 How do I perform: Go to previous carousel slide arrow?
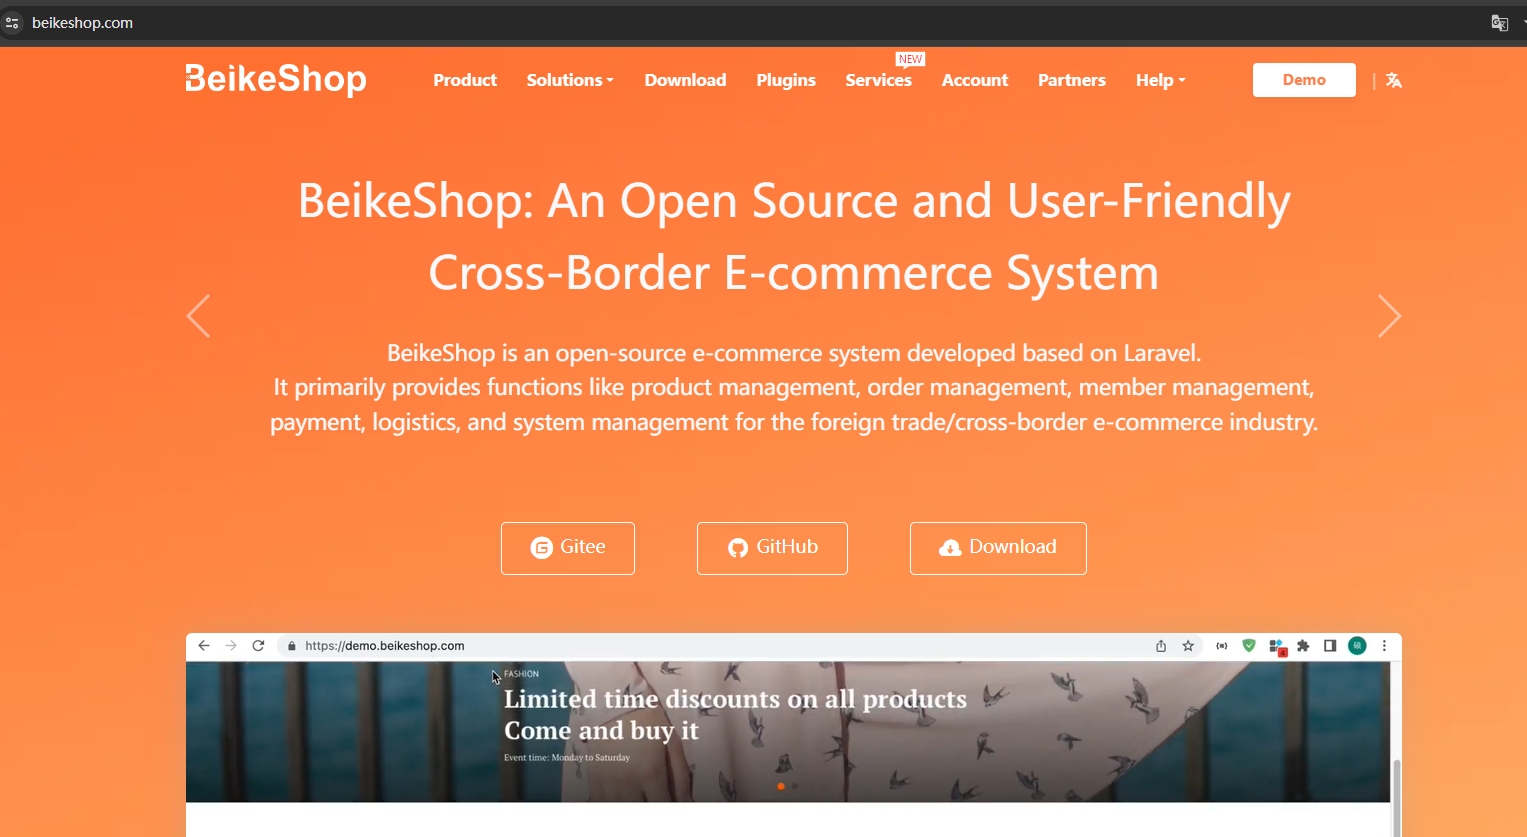199,316
